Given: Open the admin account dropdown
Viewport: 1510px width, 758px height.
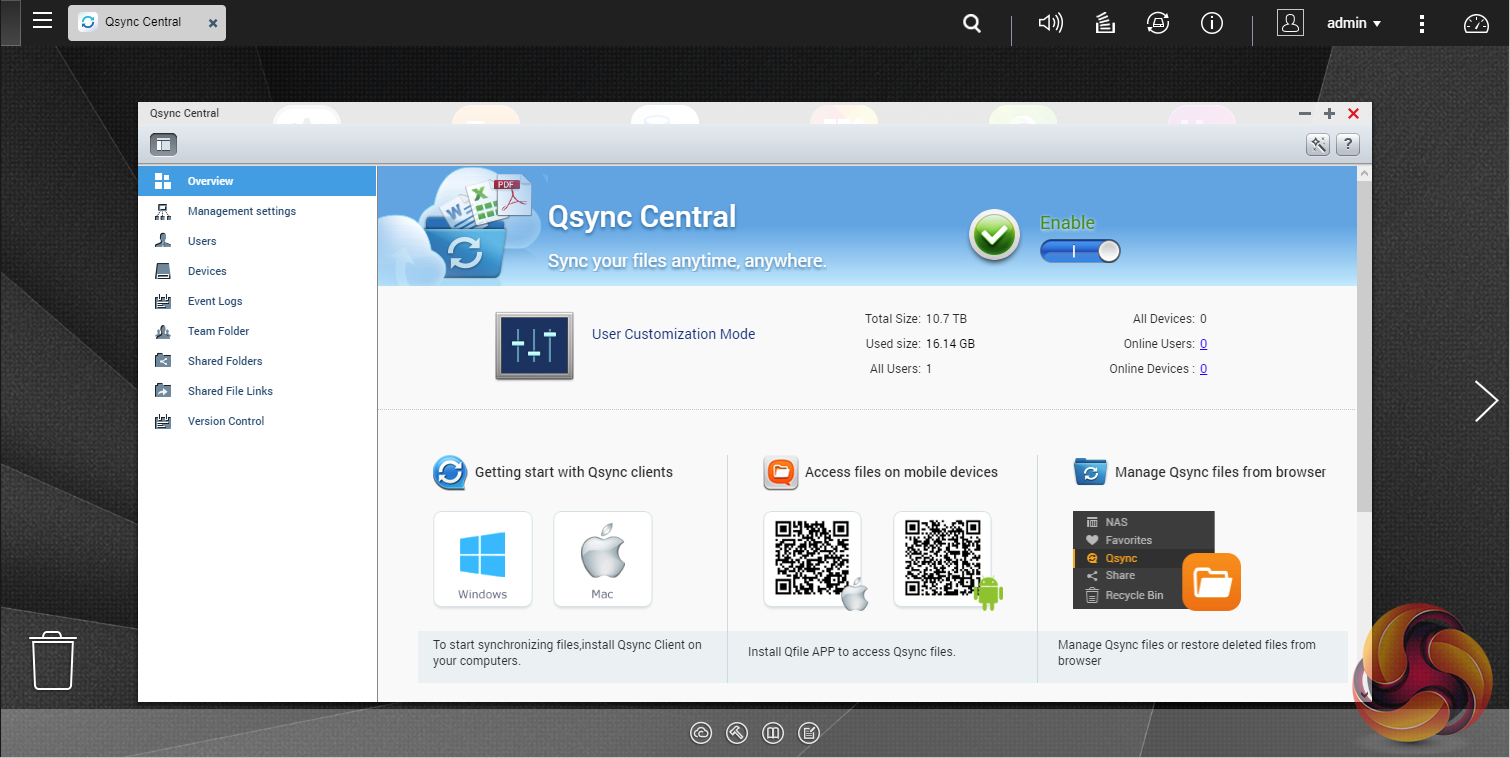Looking at the screenshot, I should tap(1354, 23).
